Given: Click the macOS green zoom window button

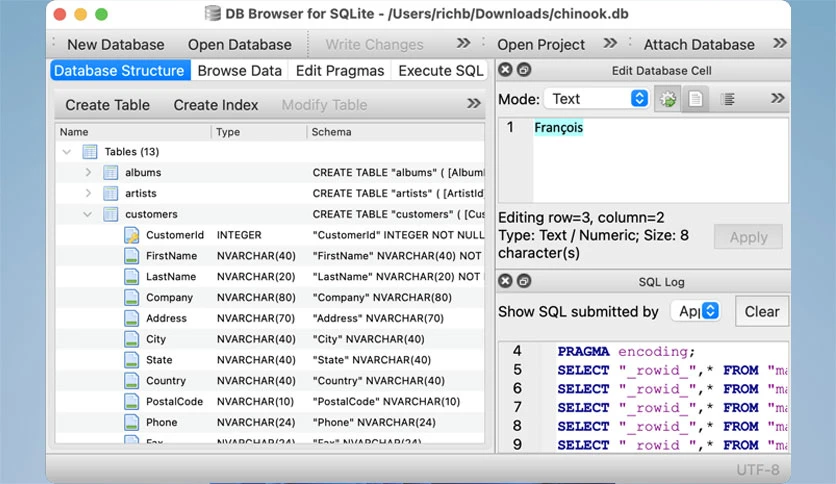Looking at the screenshot, I should coord(101,14).
